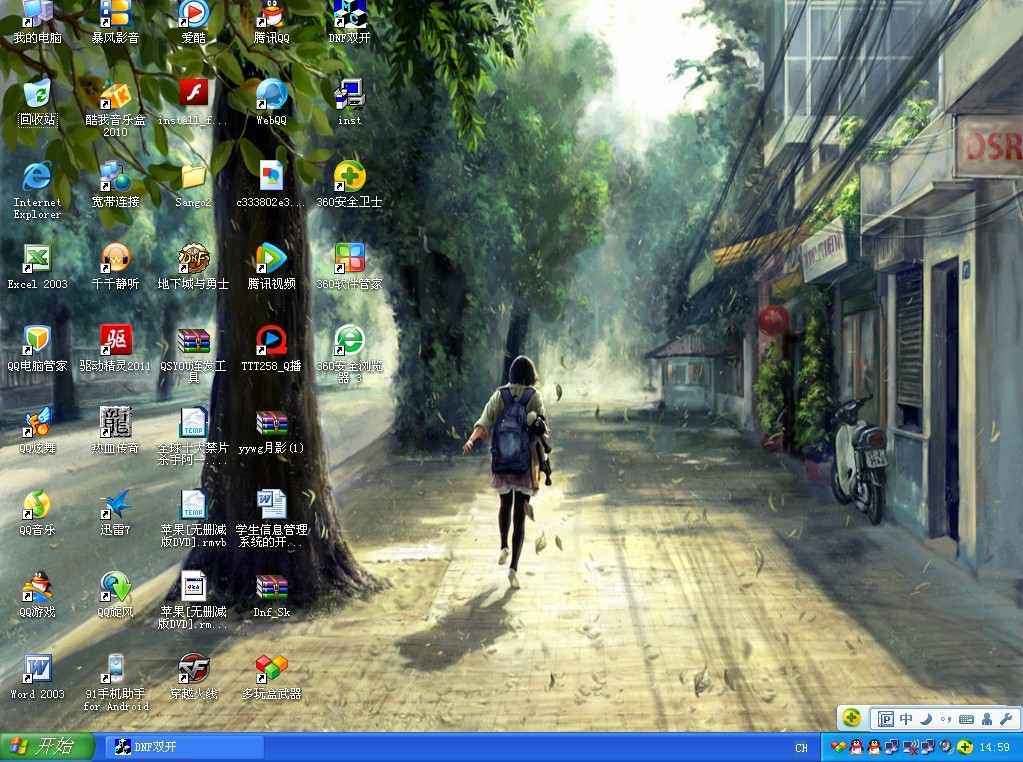The width and height of the screenshot is (1023, 762).
Task: Select Dnf_Sk archive file
Action: pos(271,595)
